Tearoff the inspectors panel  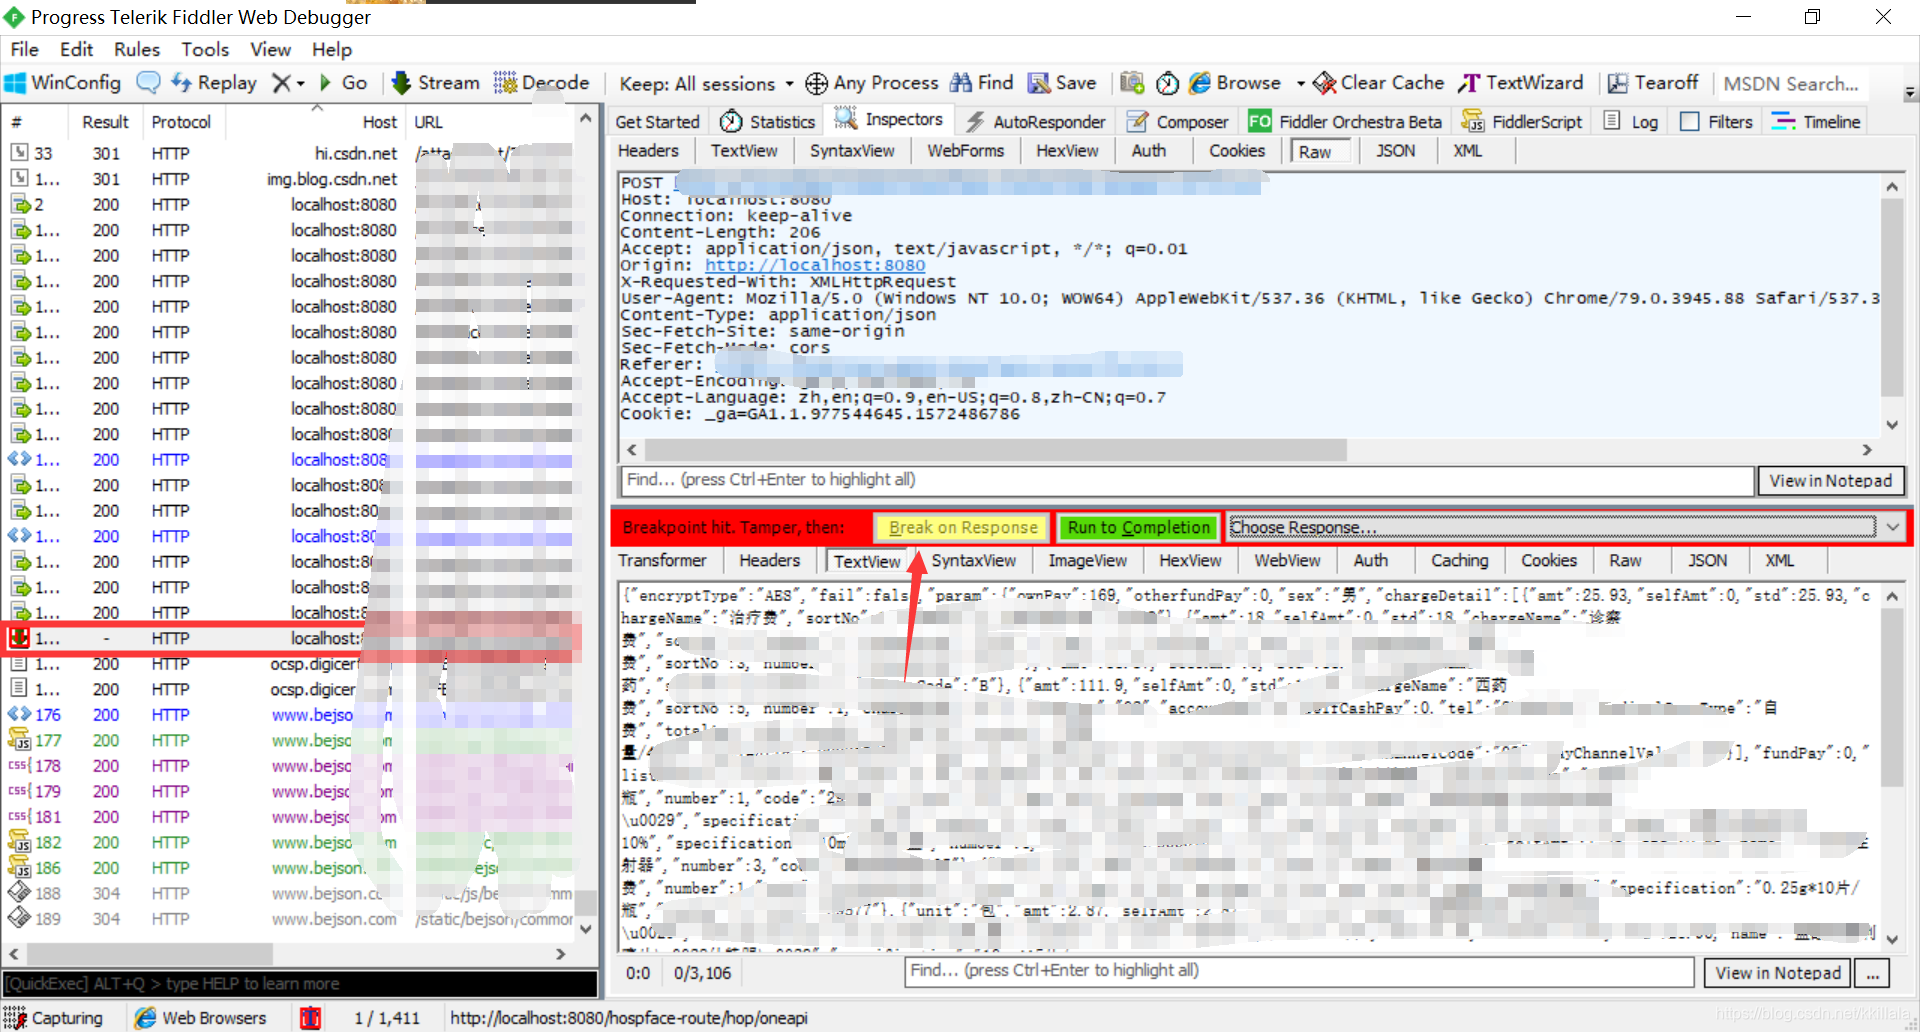(x=1653, y=83)
